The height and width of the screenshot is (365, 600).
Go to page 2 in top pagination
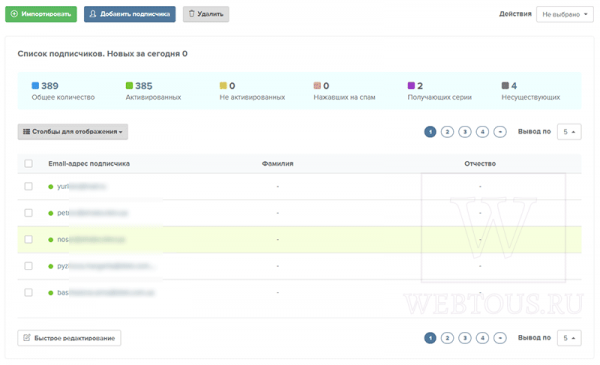point(447,132)
